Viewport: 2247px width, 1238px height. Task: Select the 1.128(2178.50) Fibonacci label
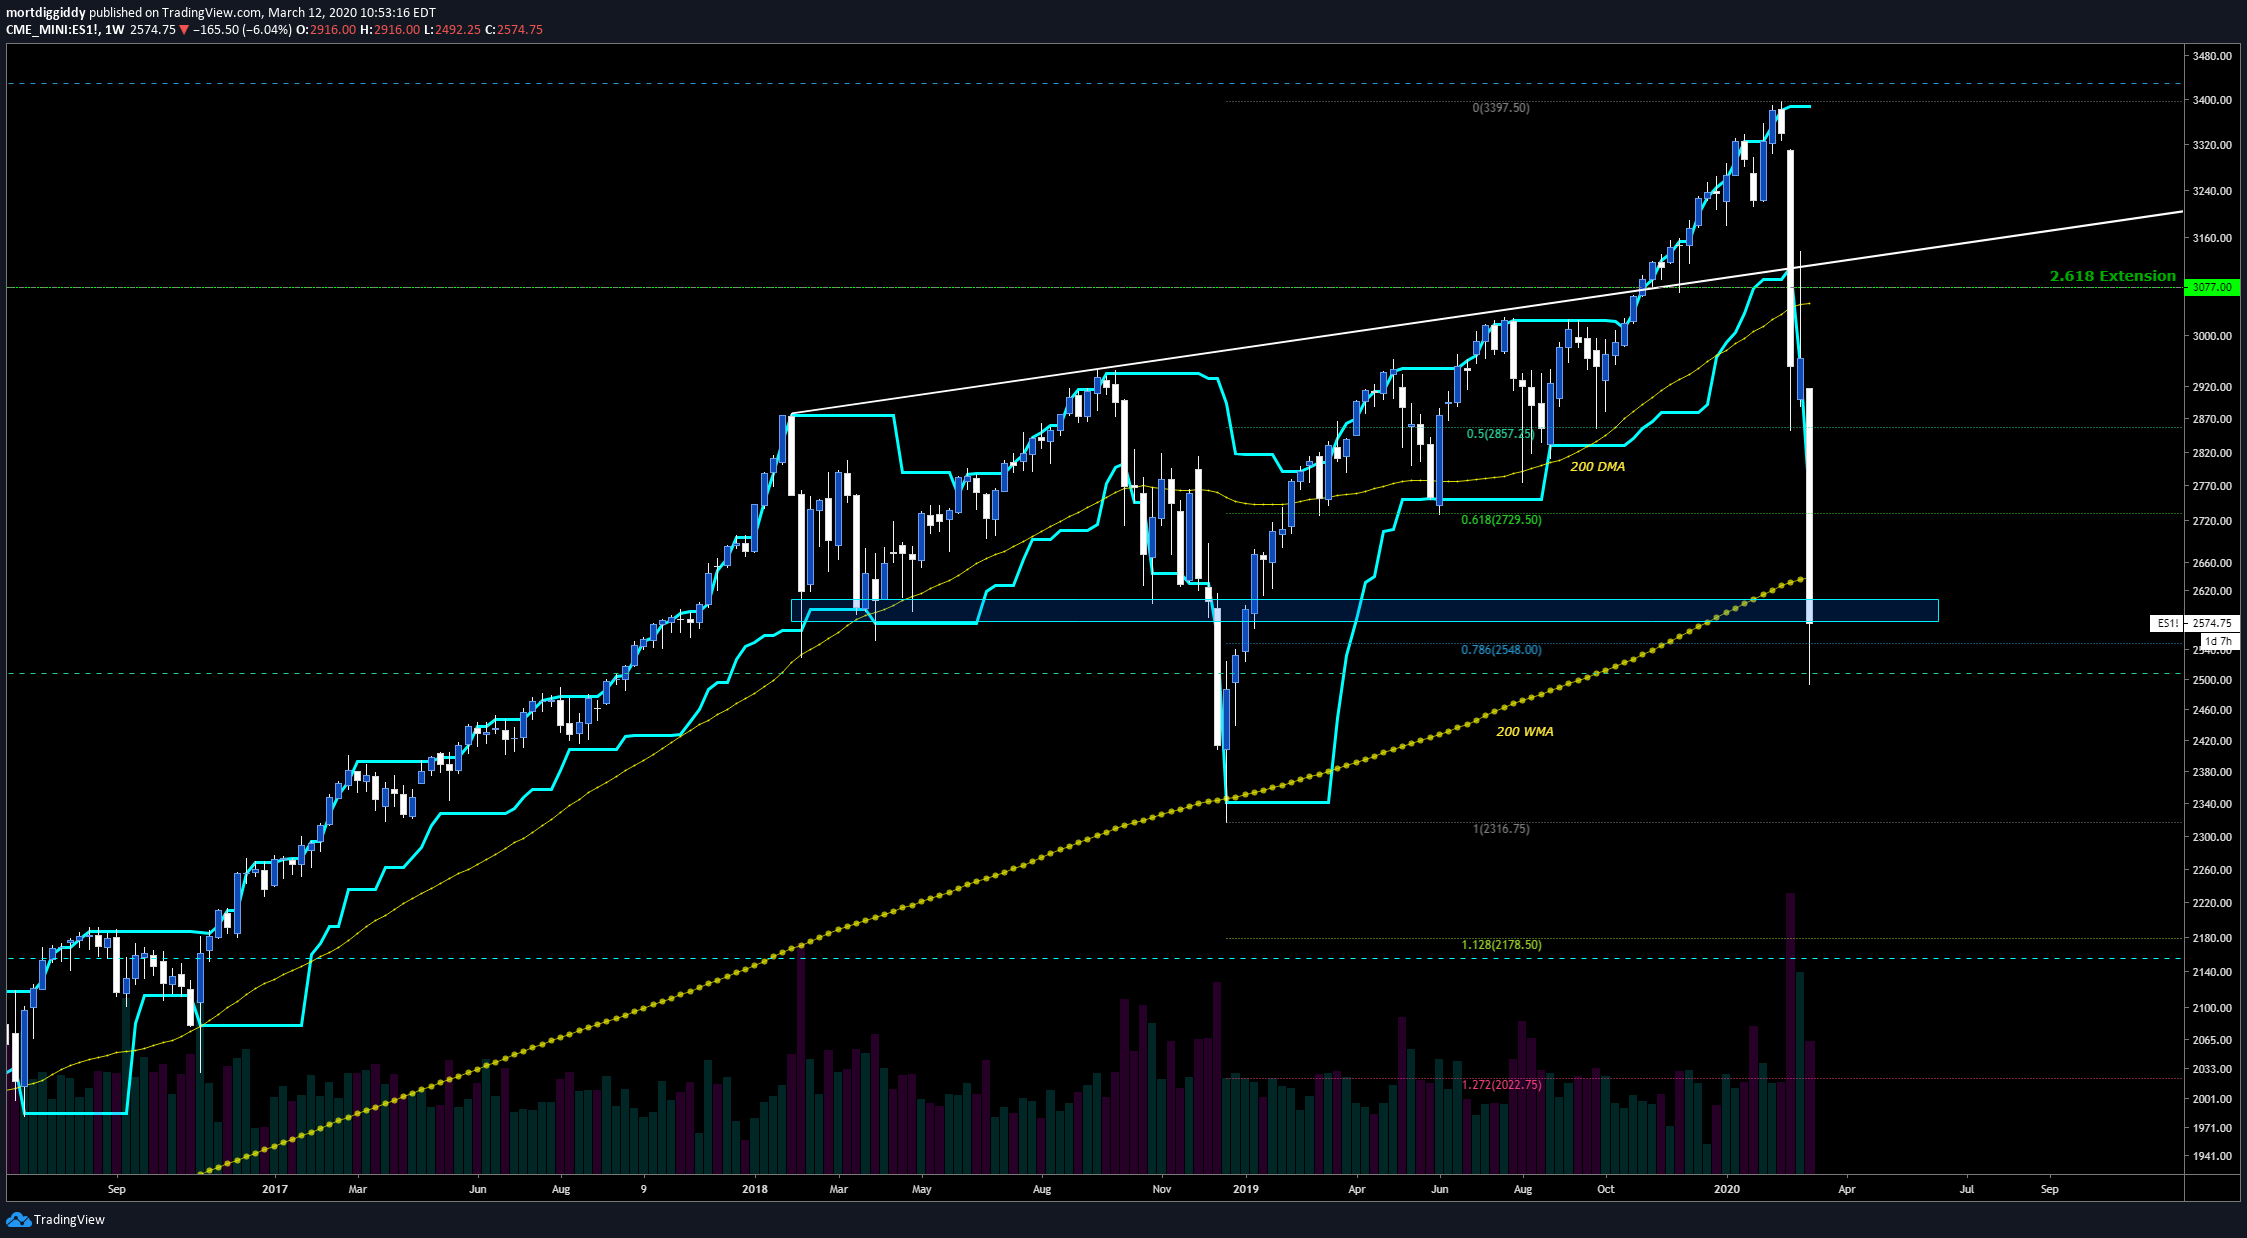[1501, 945]
